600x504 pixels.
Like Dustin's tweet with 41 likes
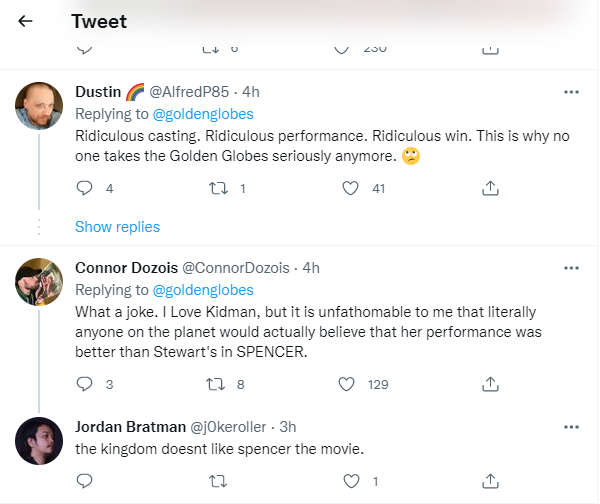coord(350,187)
